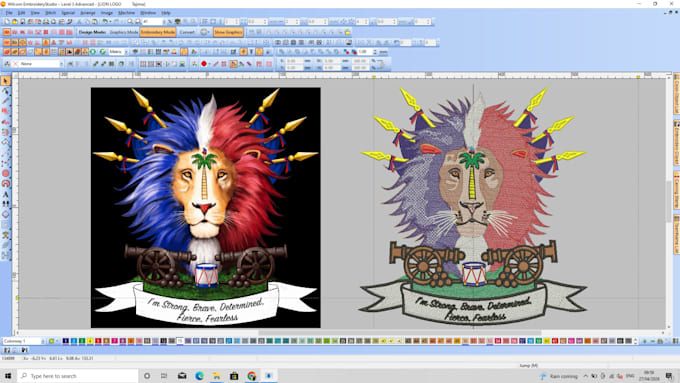680x383 pixels.
Task: Toggle Embroidery Mode button
Action: (158, 32)
